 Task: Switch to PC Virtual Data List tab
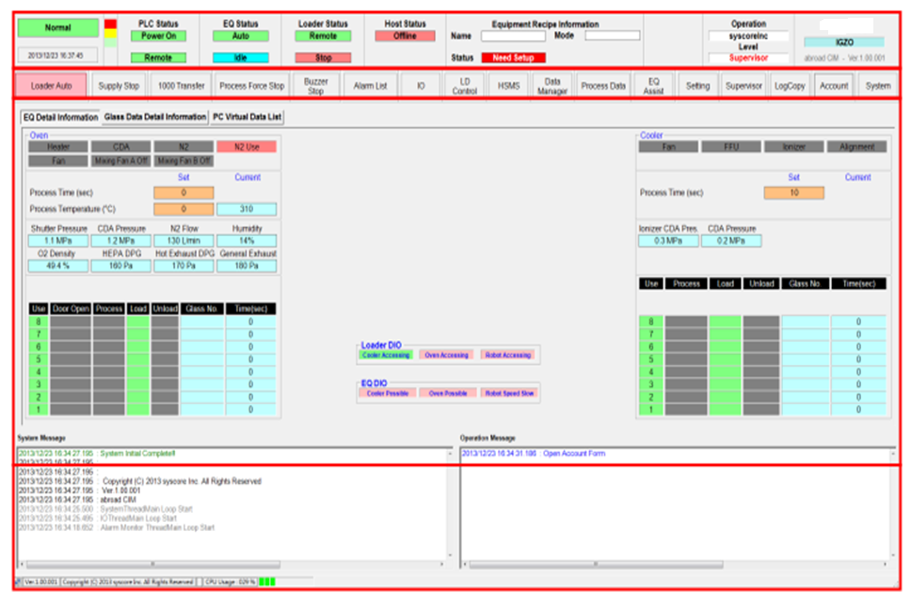pos(247,117)
